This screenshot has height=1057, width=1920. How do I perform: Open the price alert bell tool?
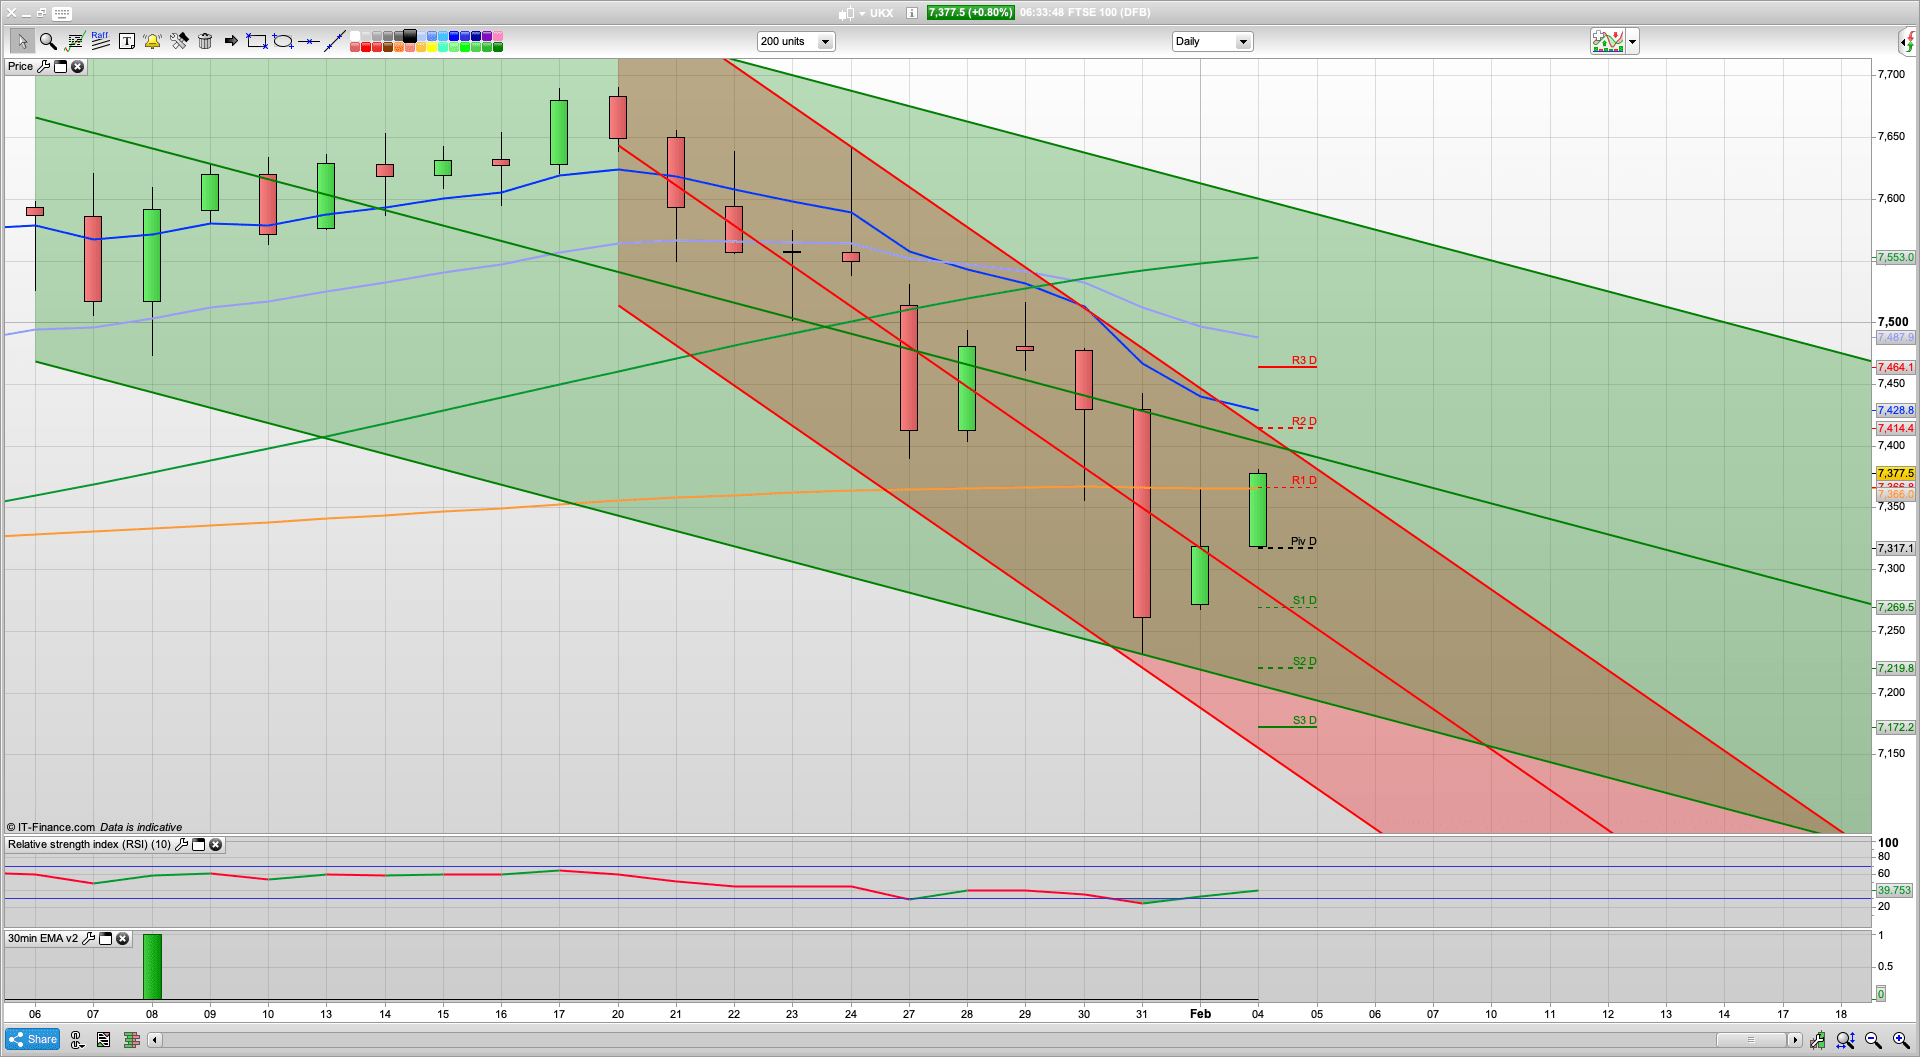pyautogui.click(x=152, y=41)
